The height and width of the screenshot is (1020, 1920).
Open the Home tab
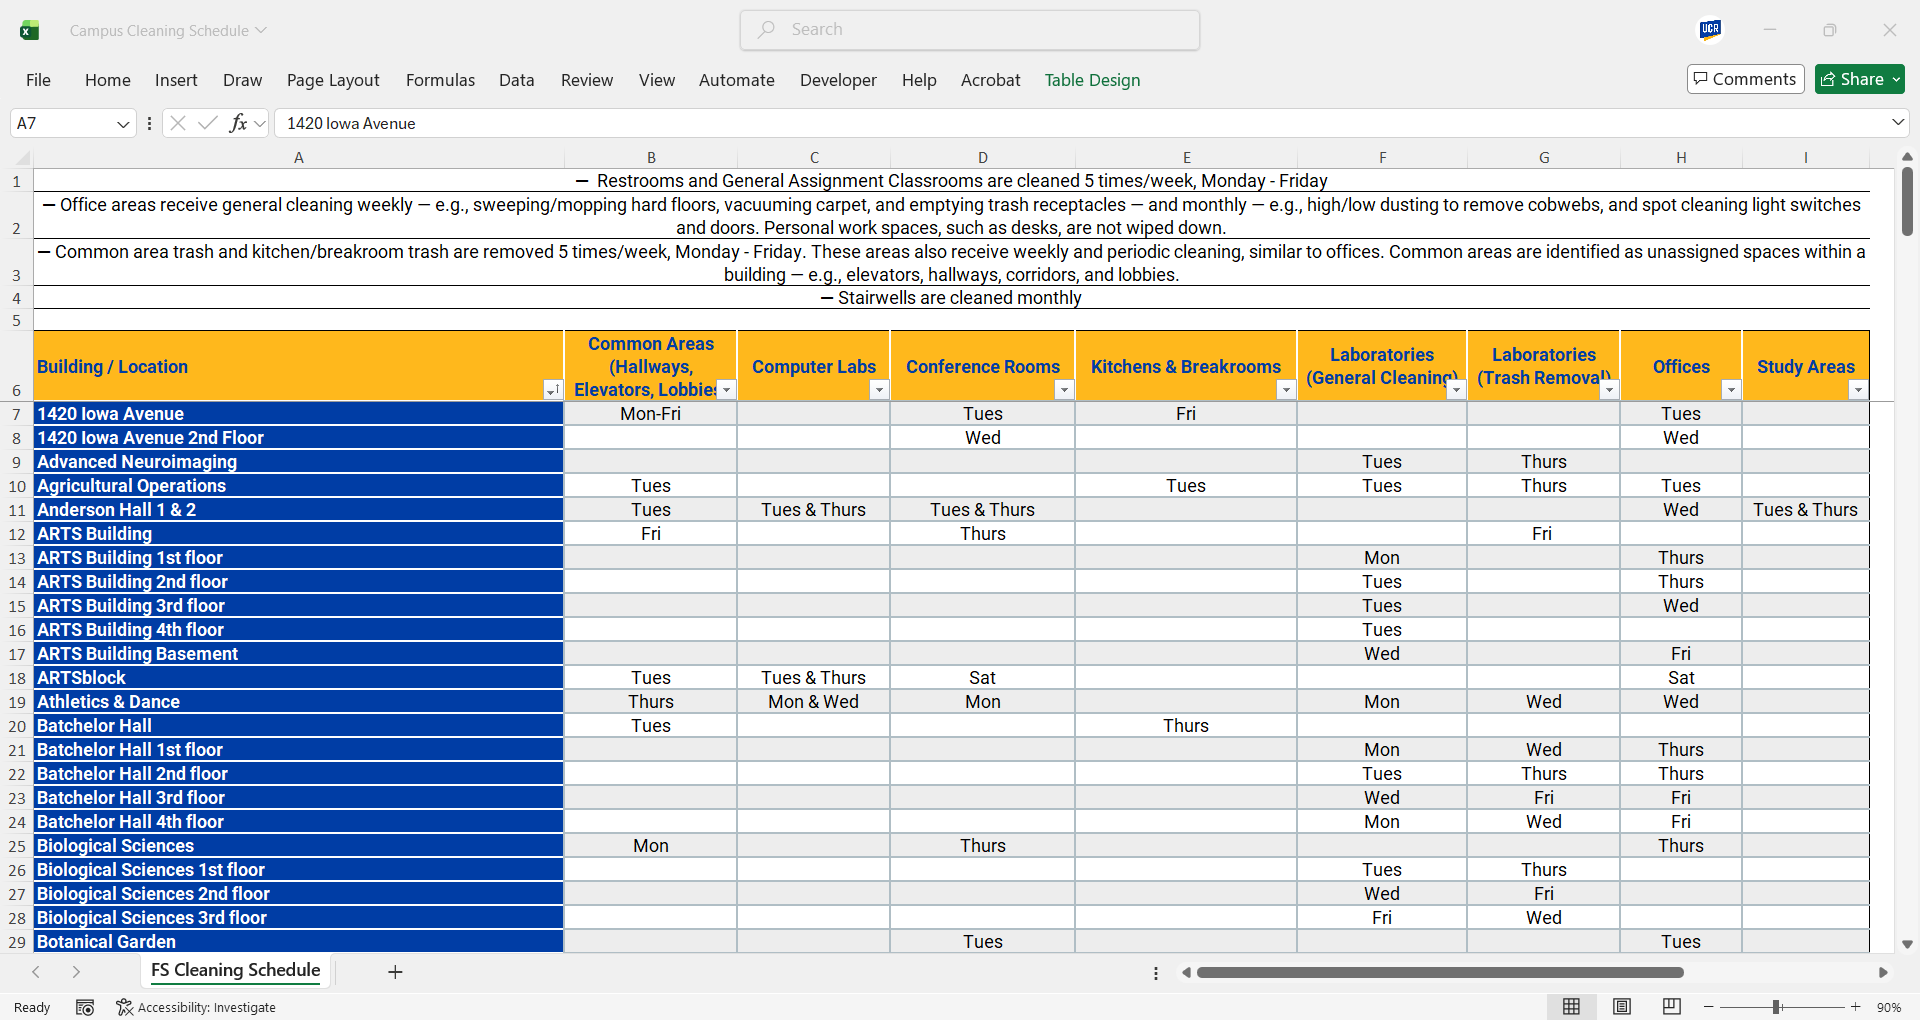[108, 80]
